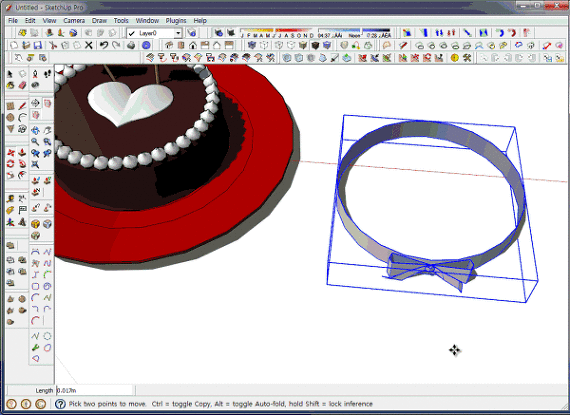Click the status bar help question mark
This screenshot has width=570, height=415.
60,404
